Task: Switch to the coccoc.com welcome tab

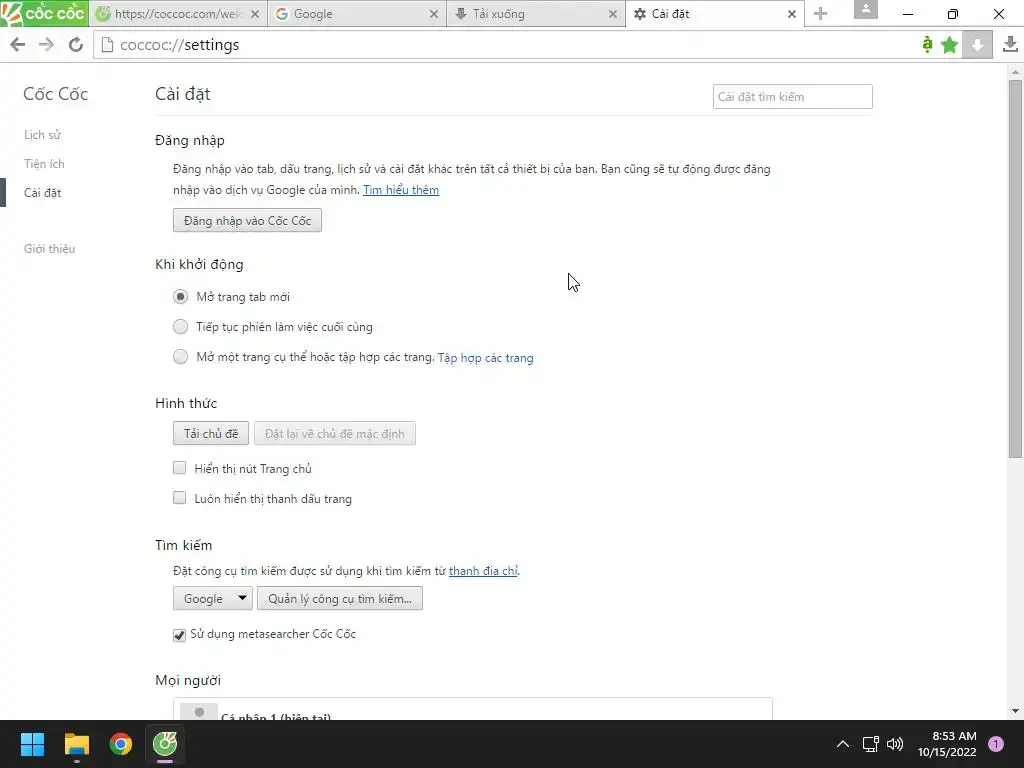Action: [178, 14]
